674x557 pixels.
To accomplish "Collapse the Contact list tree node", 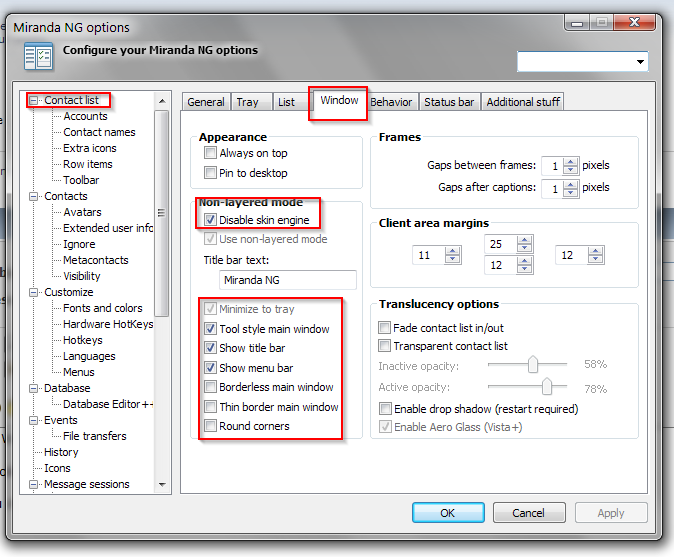I will pos(33,101).
